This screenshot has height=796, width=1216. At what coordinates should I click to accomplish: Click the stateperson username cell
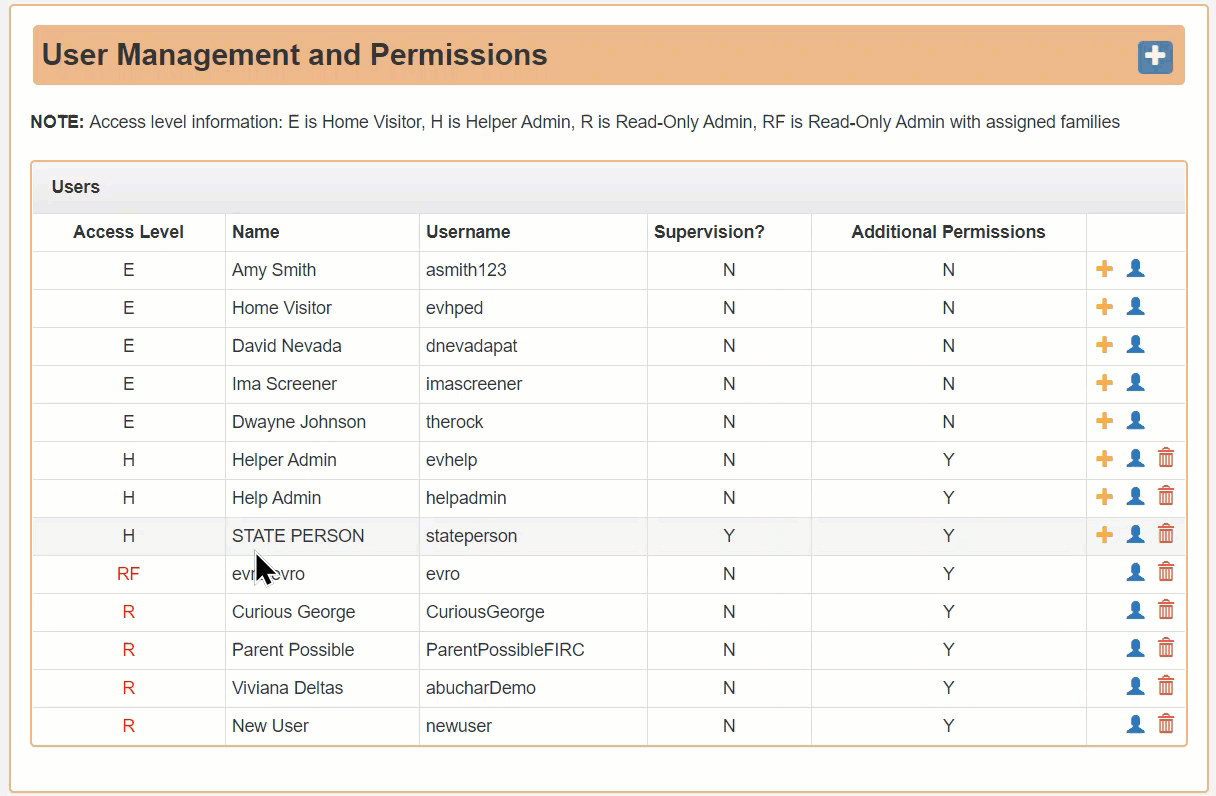click(x=533, y=536)
